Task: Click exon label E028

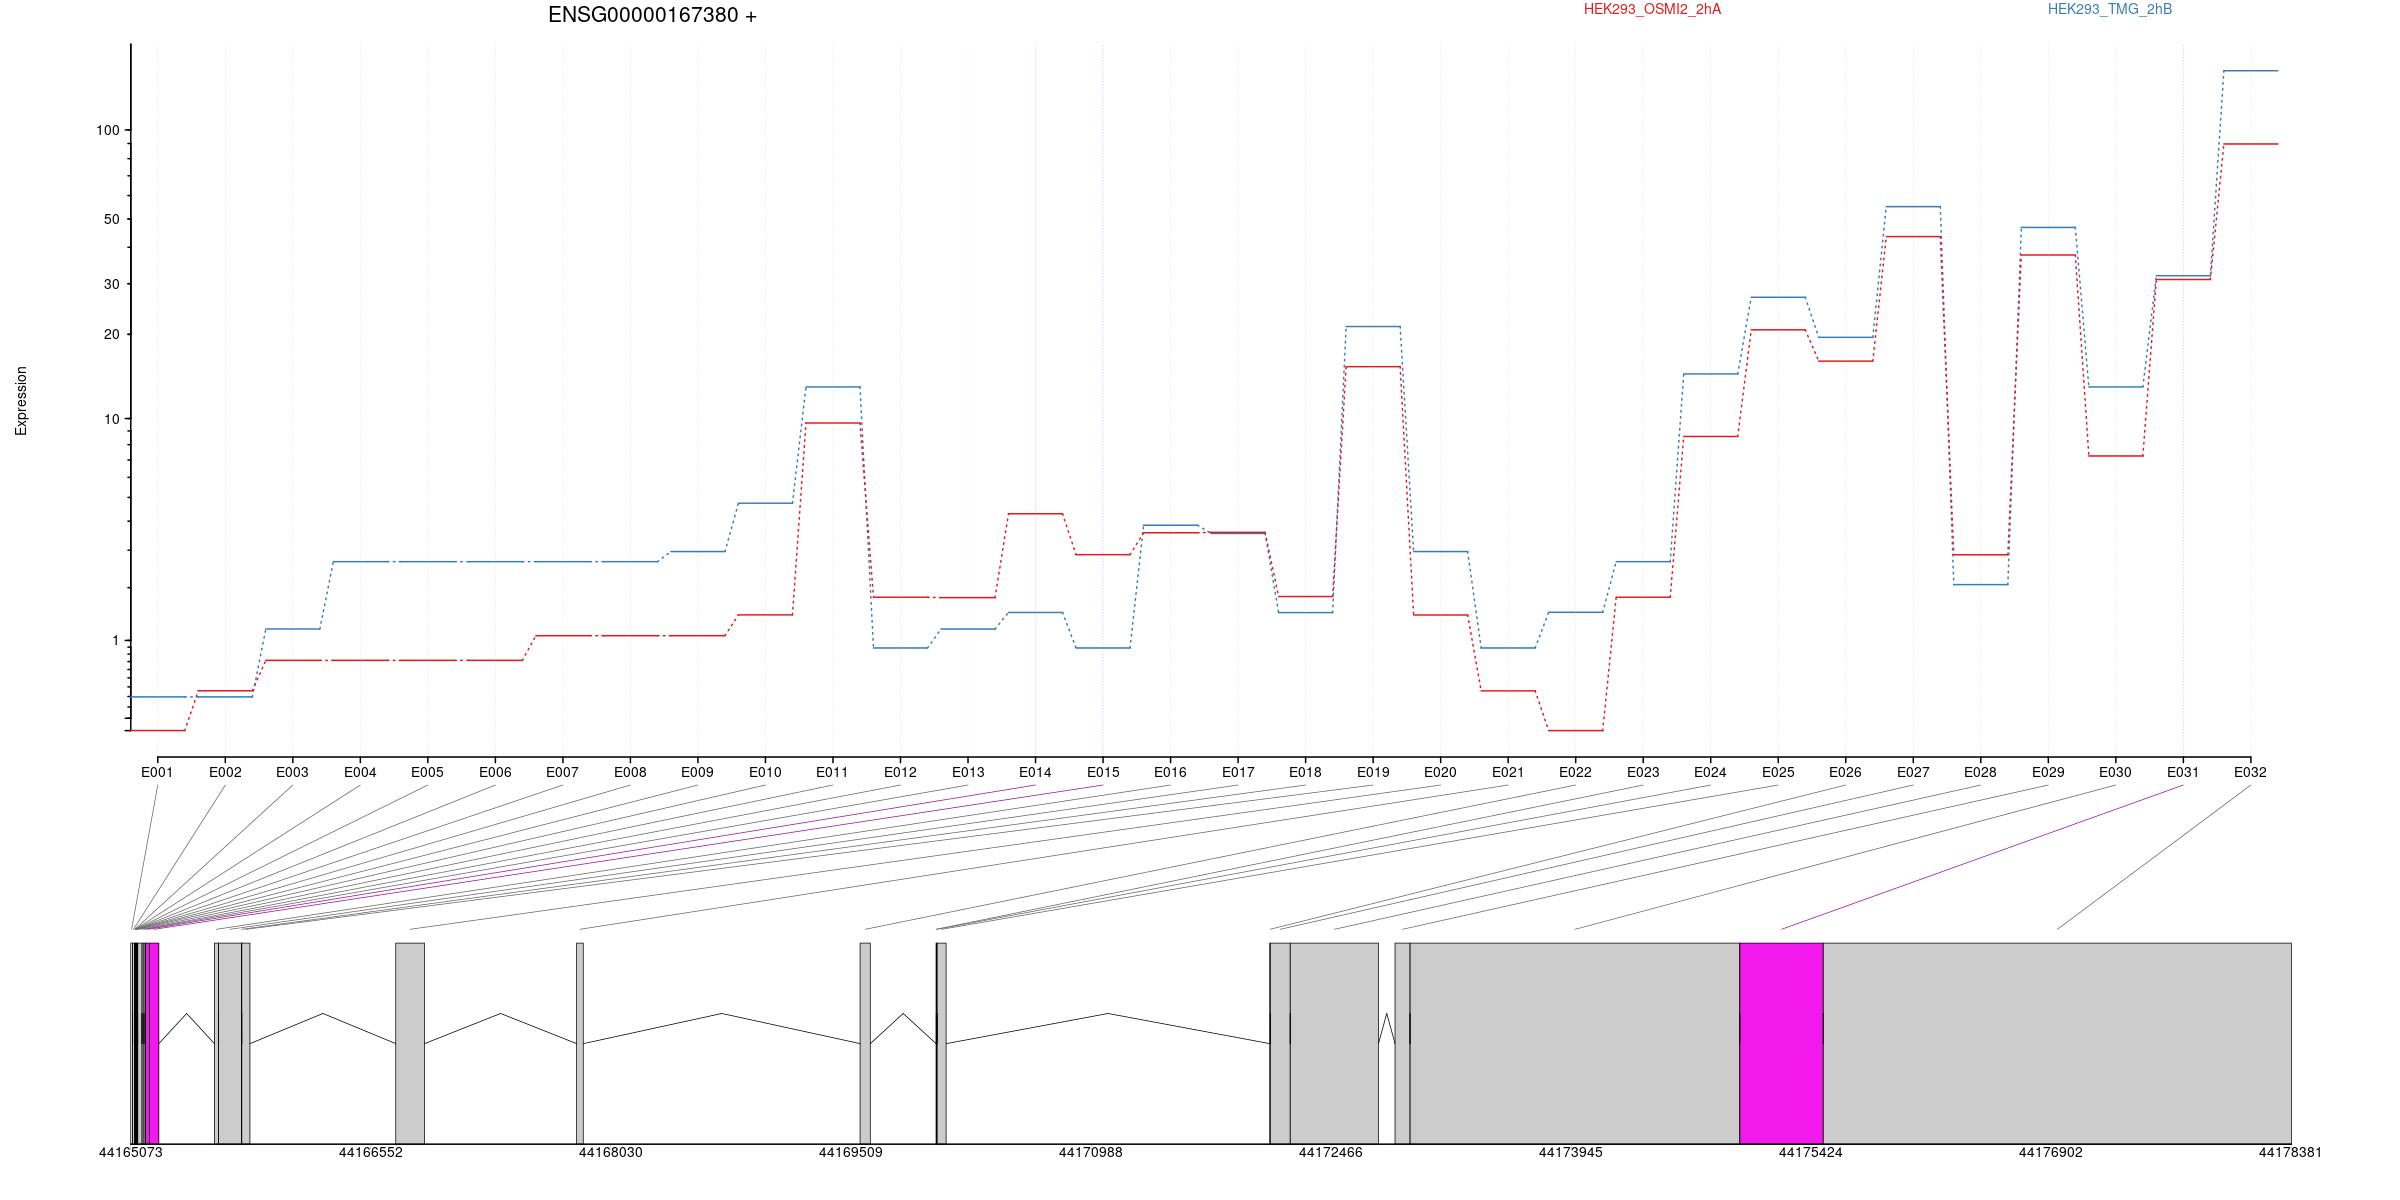Action: (x=1980, y=772)
